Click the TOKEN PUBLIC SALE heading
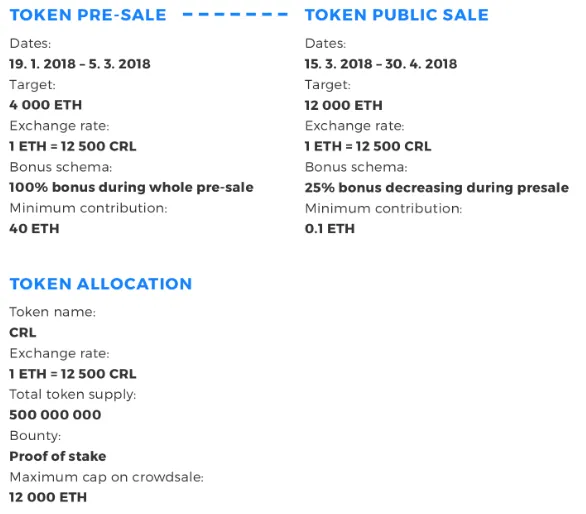Viewport: 586px width, 514px height. 397,15
